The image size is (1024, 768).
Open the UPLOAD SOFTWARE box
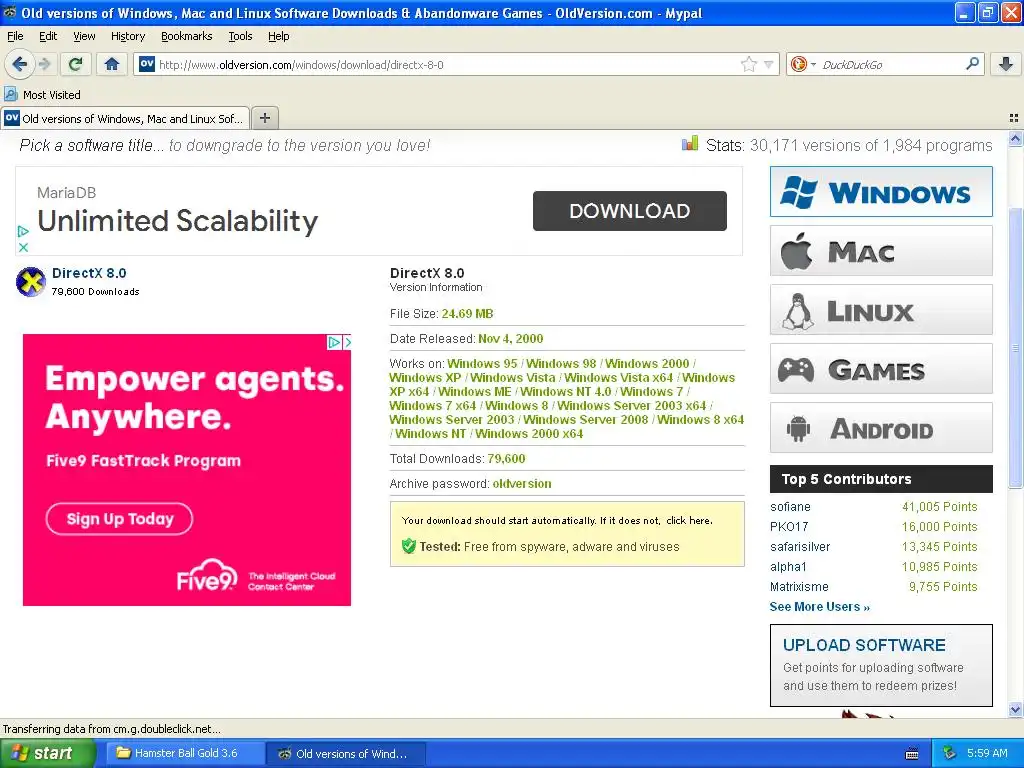click(881, 665)
